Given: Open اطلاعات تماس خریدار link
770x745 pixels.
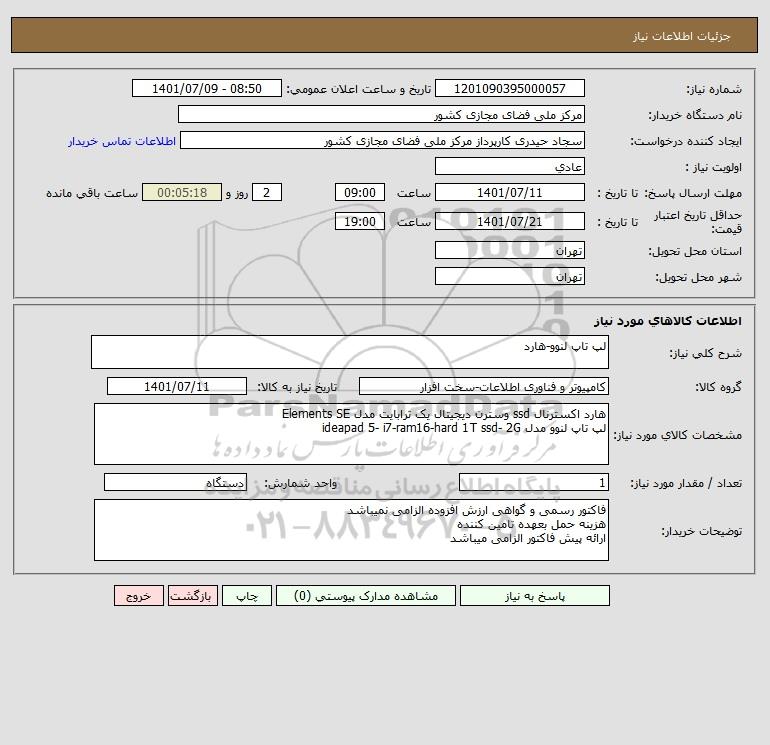Looking at the screenshot, I should (x=122, y=141).
